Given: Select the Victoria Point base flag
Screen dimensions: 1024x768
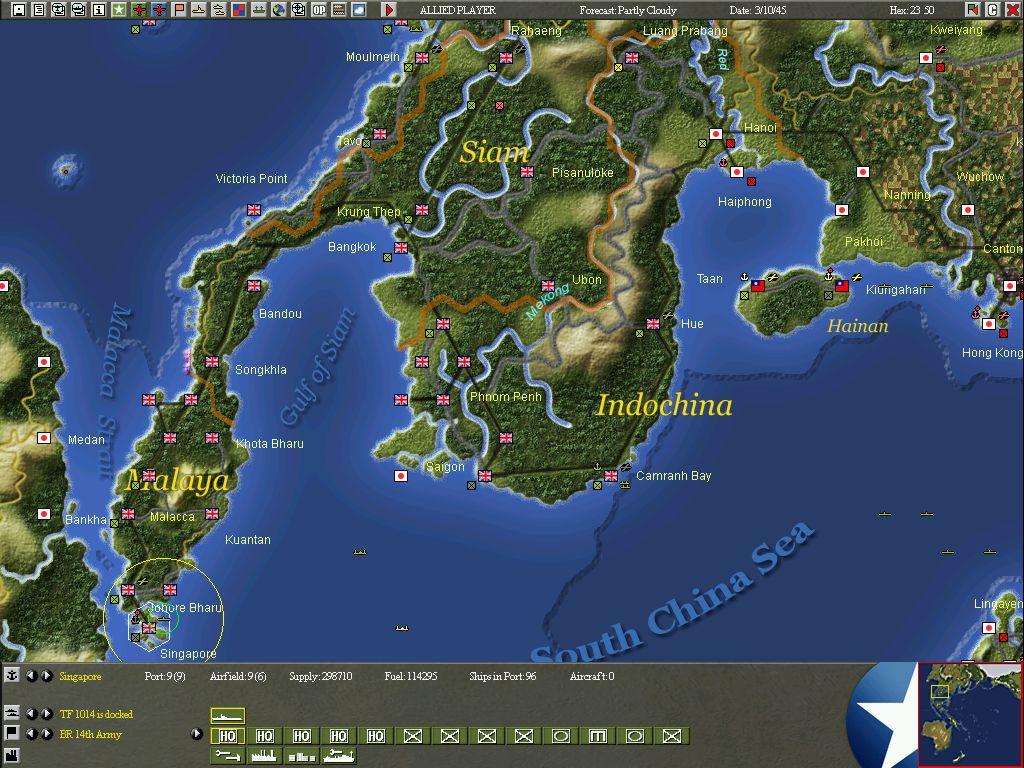Looking at the screenshot, I should pos(254,210).
